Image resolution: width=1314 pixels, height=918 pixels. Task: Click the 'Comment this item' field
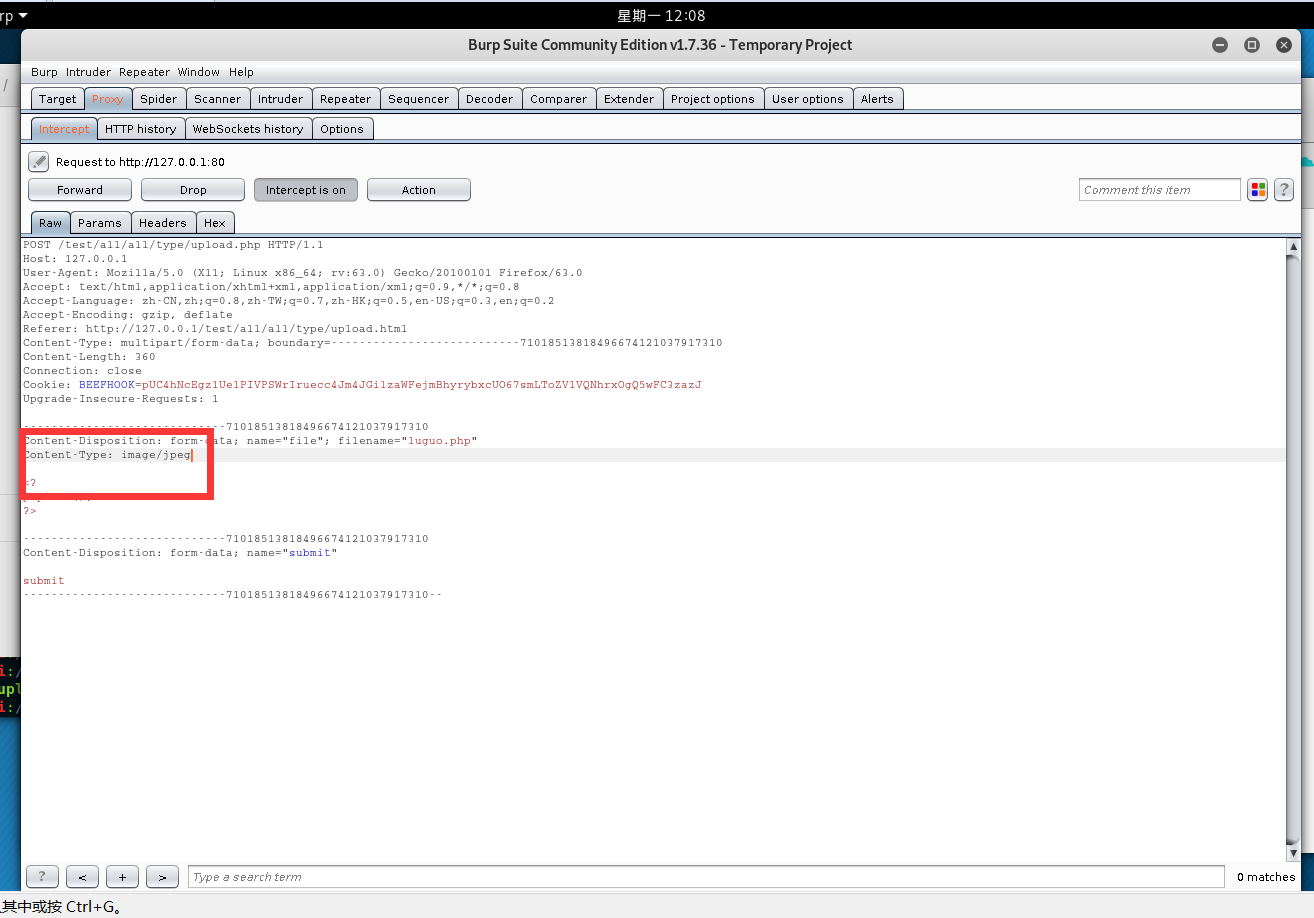pos(1160,190)
